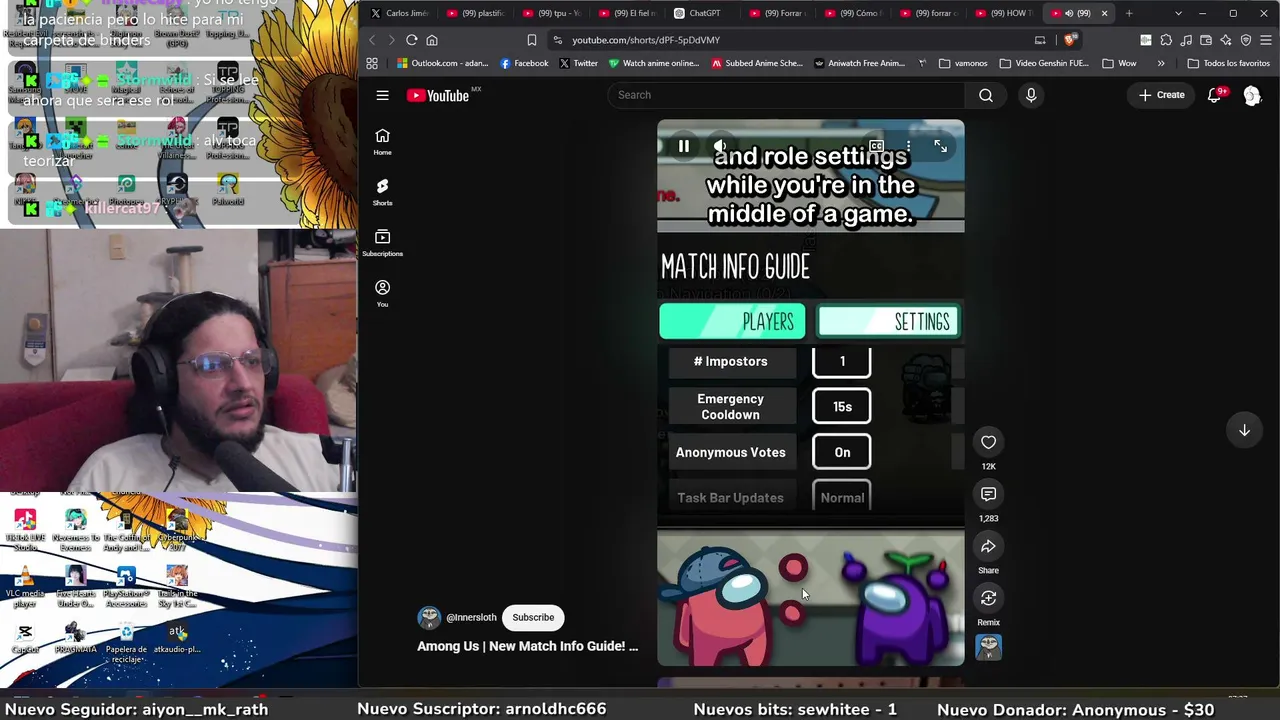
Task: Open the tab search dropdown arrow
Action: coord(1178,13)
